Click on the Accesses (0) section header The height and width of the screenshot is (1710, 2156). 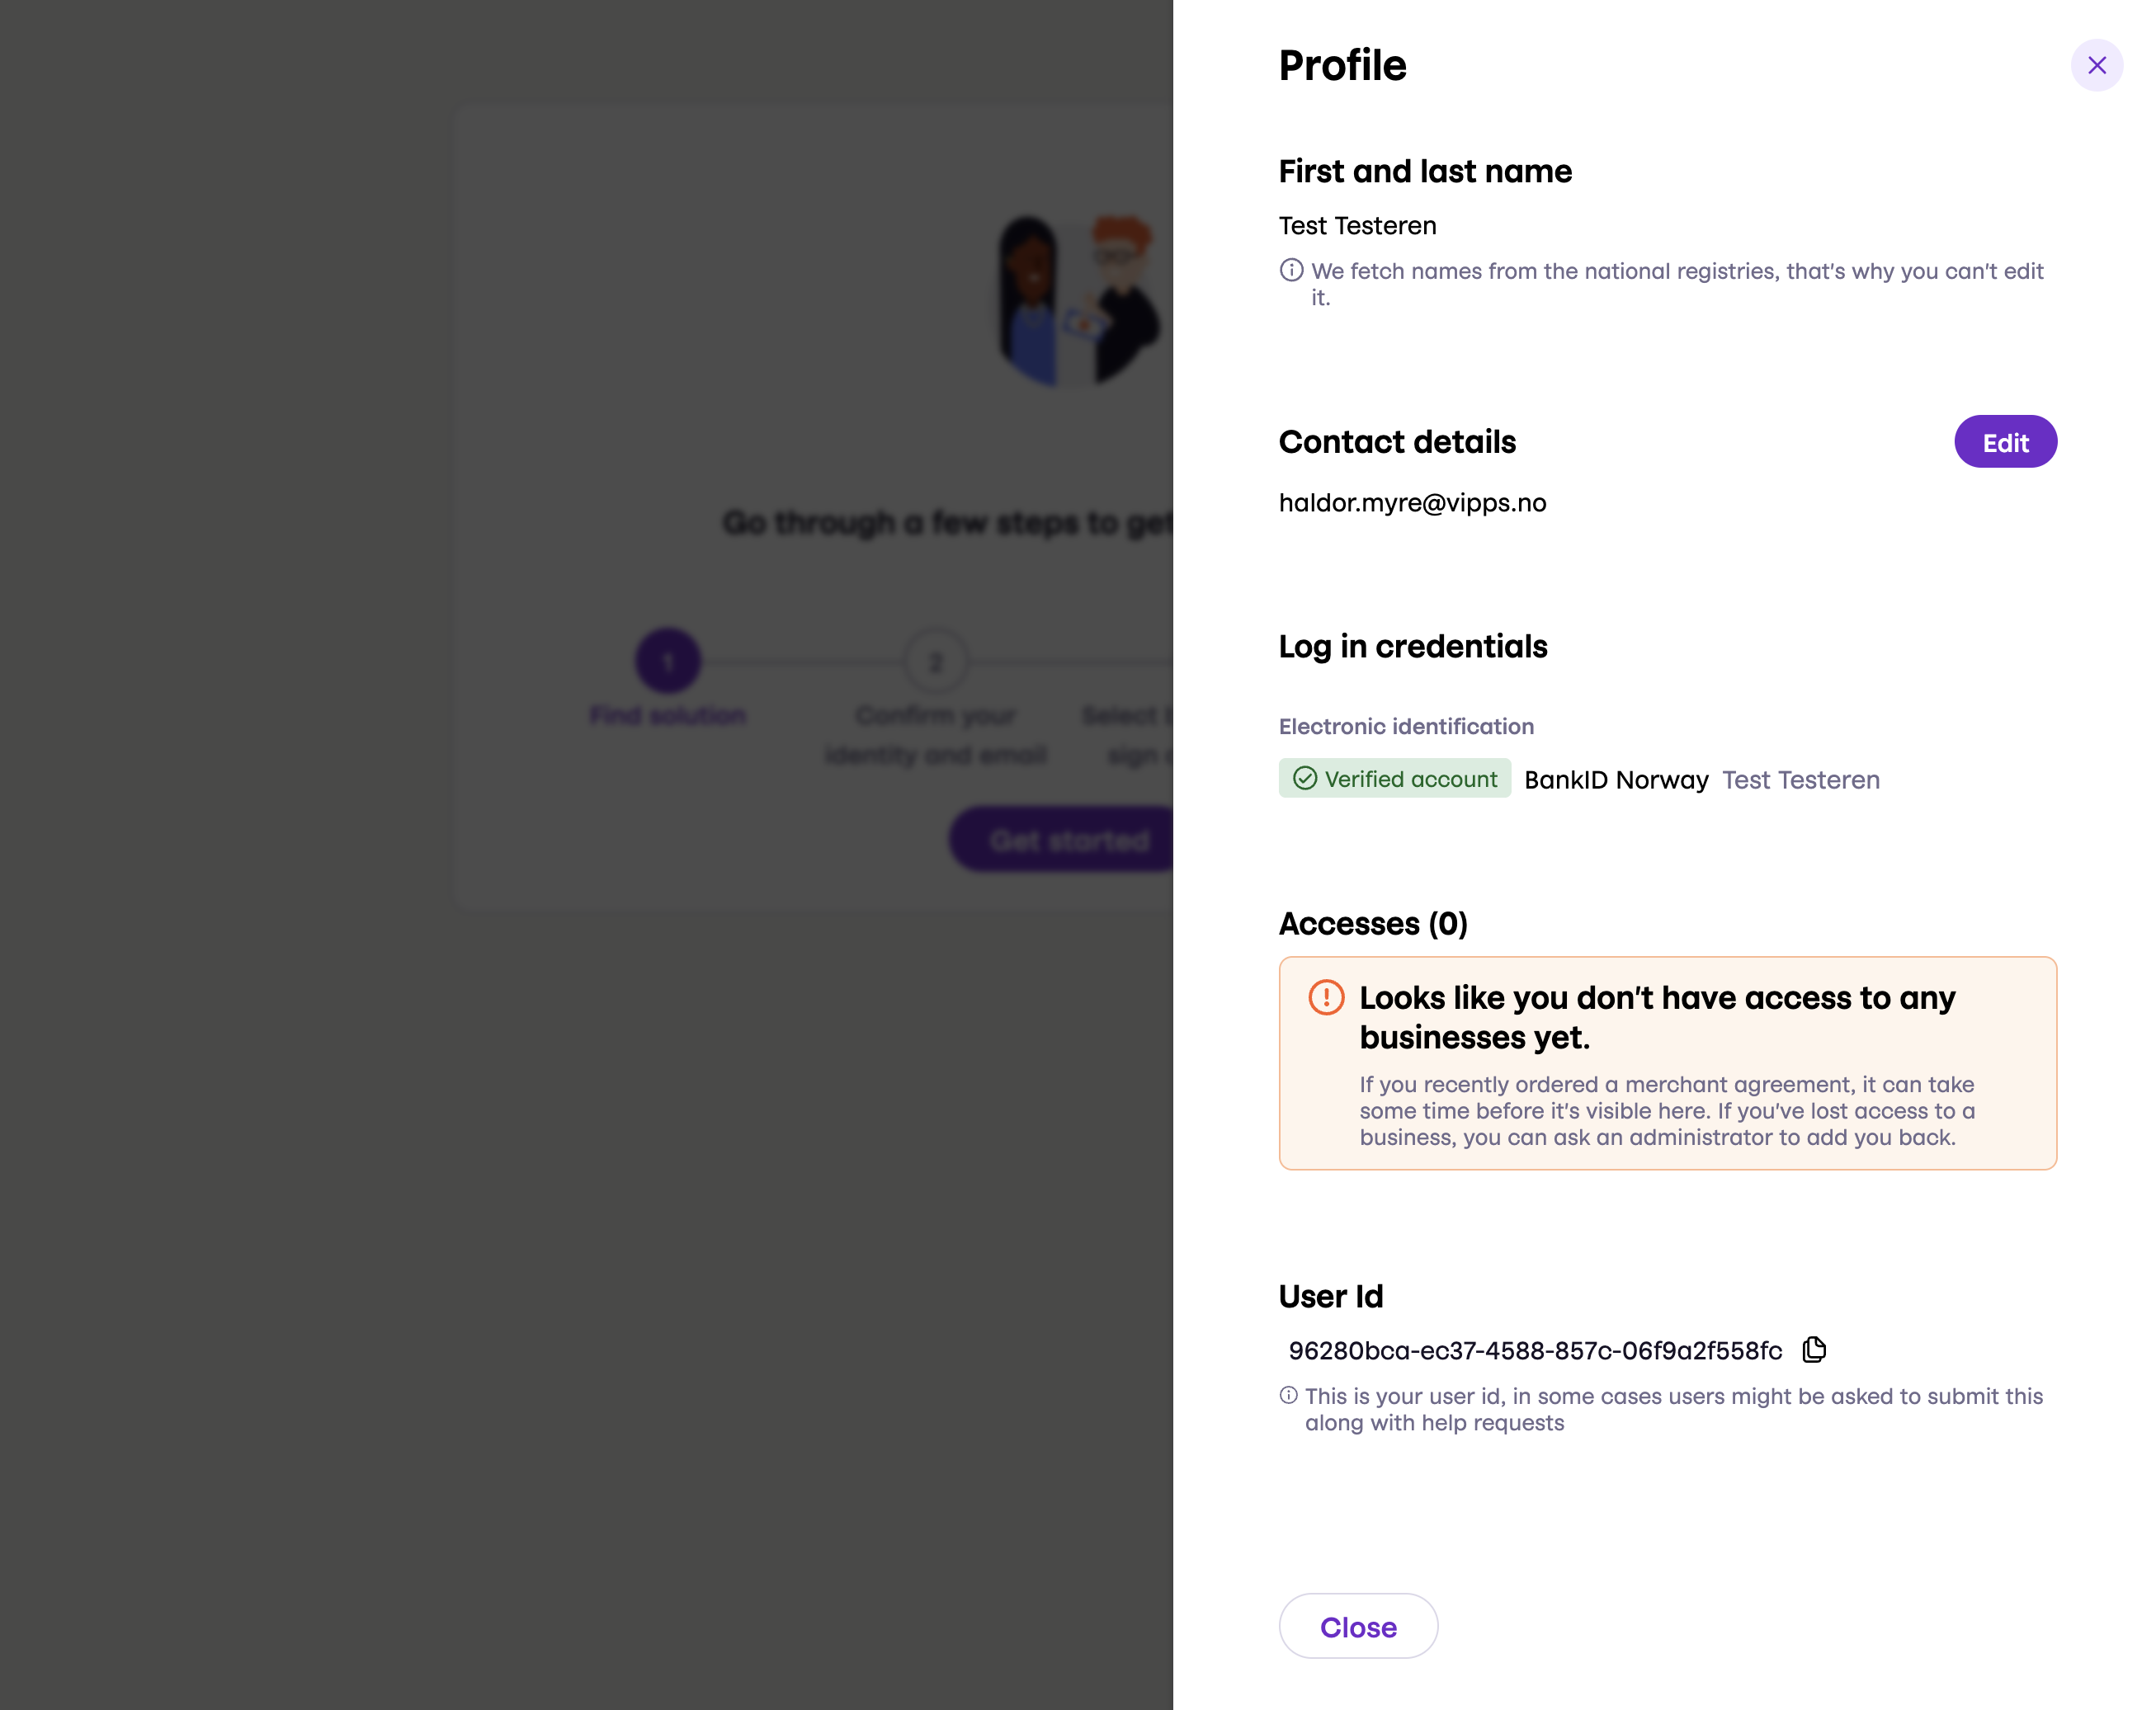click(x=1374, y=922)
